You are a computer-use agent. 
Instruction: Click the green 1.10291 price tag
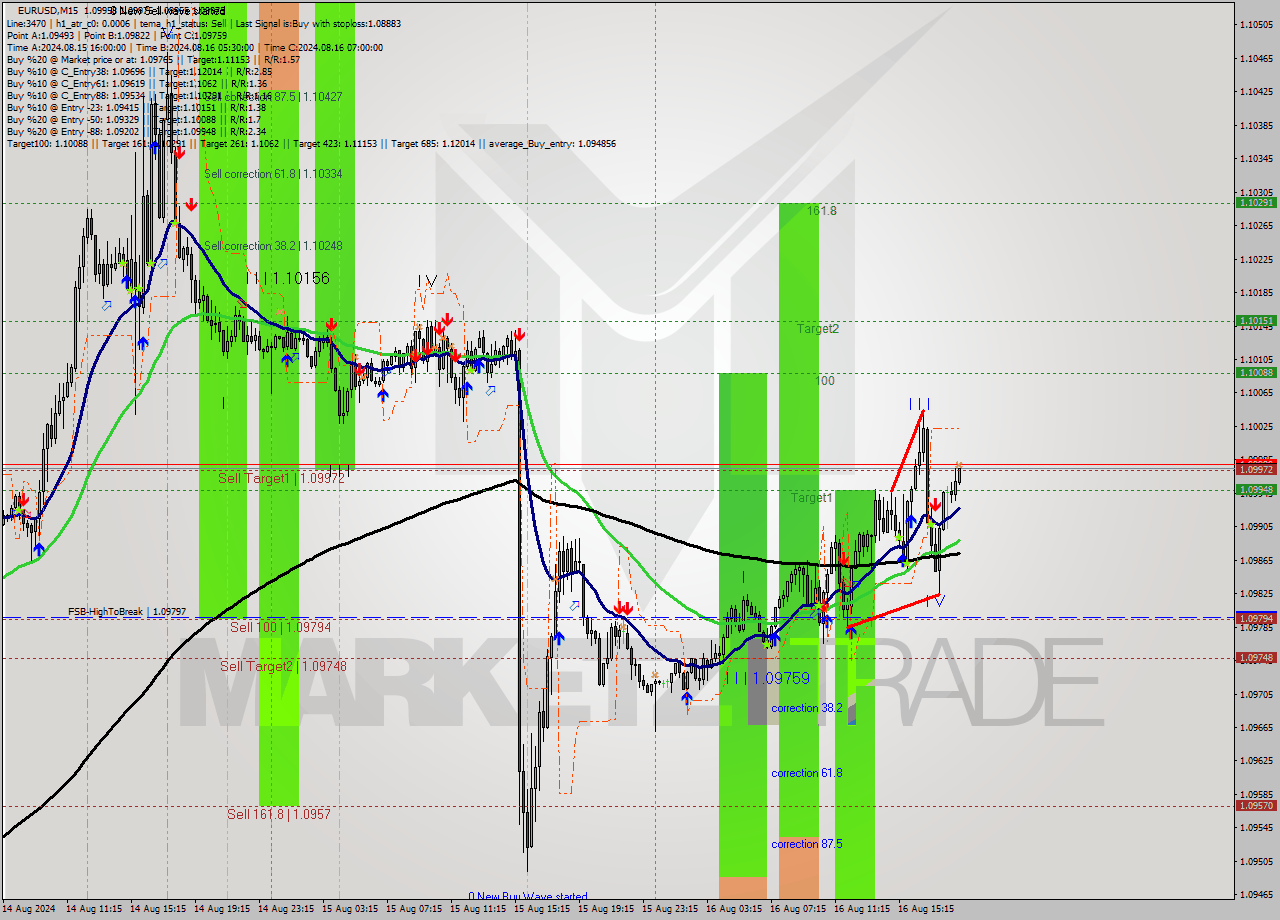coord(1256,202)
